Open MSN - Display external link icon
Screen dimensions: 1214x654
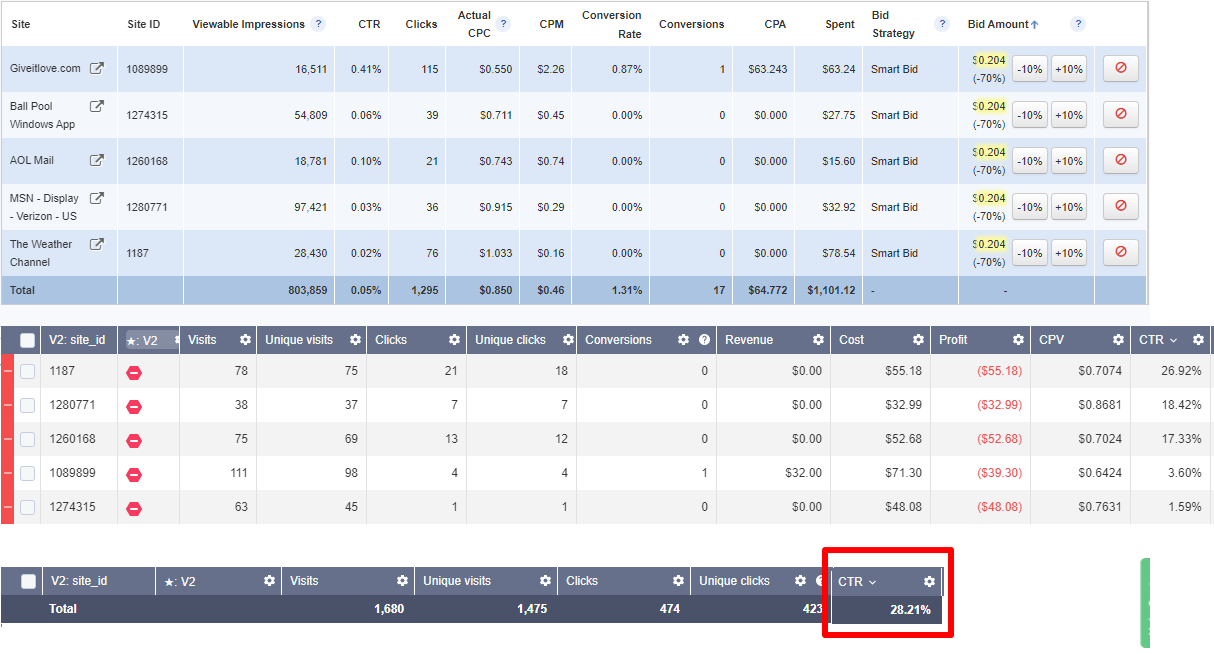(x=97, y=198)
